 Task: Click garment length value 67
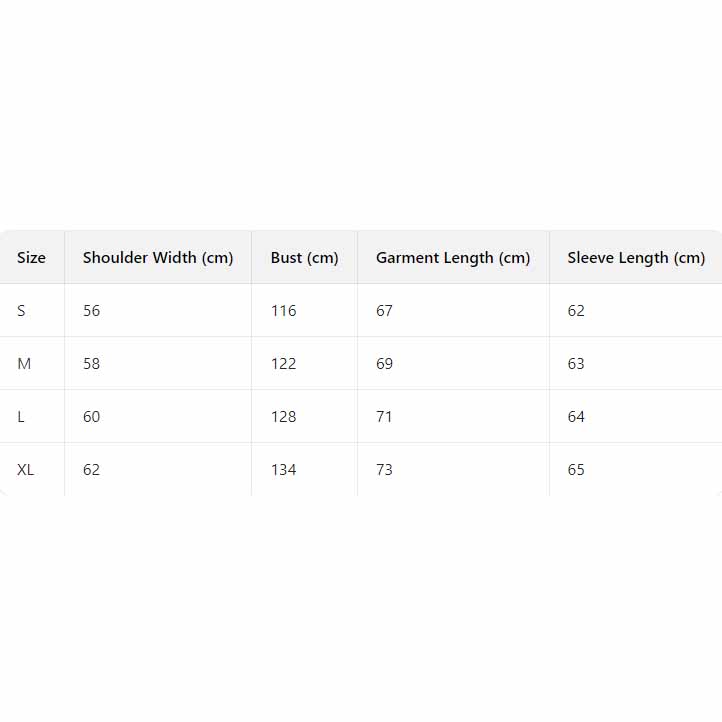point(385,311)
